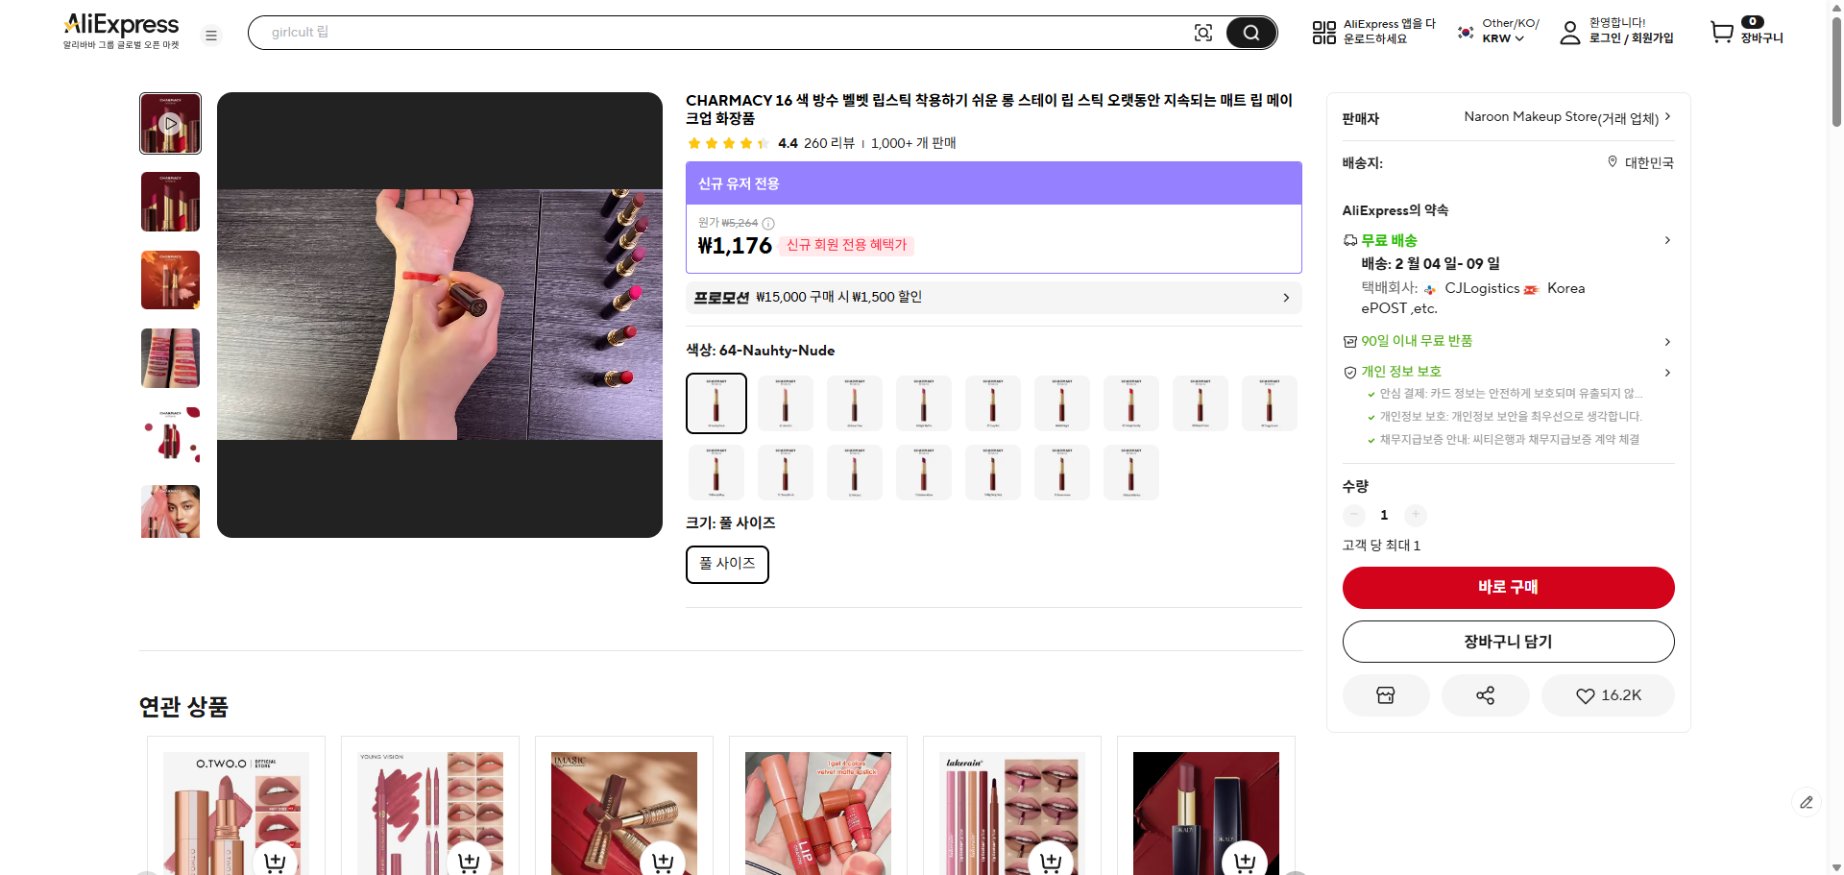Click the info icon beside original price
This screenshot has width=1844, height=875.
tap(768, 223)
